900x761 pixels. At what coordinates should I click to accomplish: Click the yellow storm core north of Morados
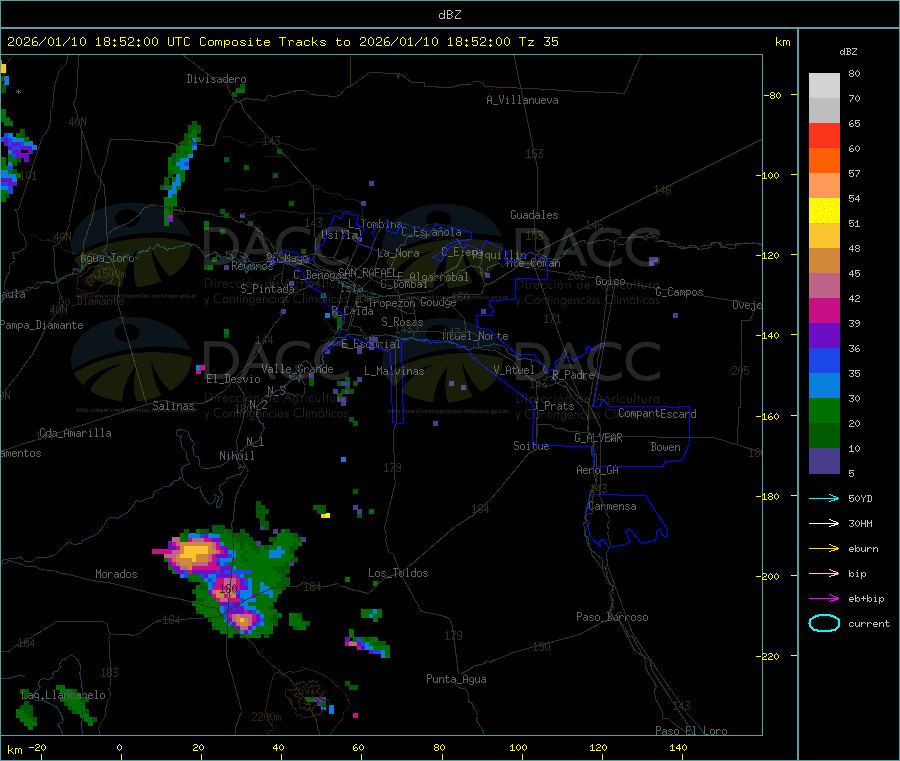pyautogui.click(x=195, y=553)
